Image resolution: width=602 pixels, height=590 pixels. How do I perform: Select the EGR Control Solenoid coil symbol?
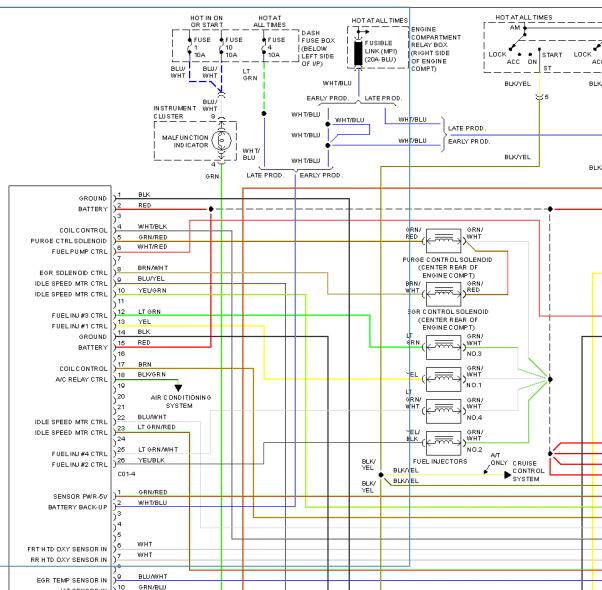point(444,294)
